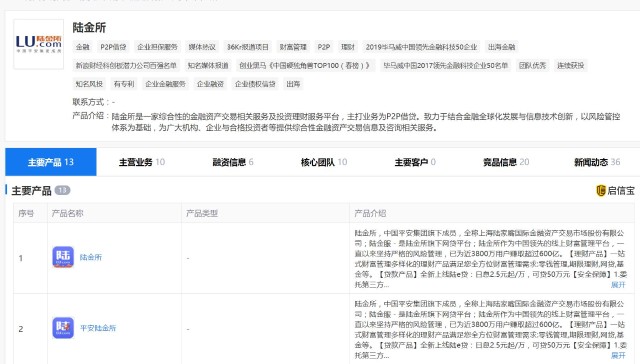The image size is (640, 364).
Task: Click the 产品类型 column header
Action: pos(202,213)
